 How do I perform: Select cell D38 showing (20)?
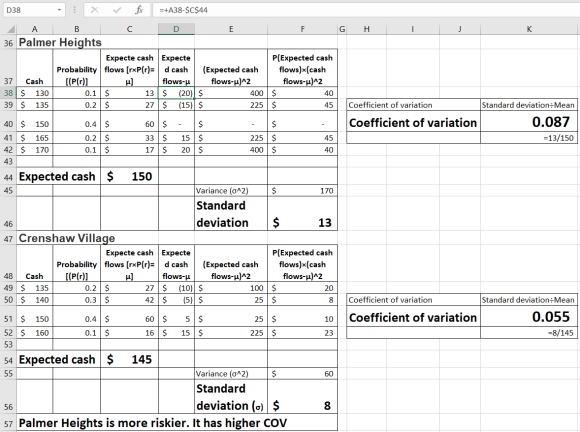pyautogui.click(x=176, y=93)
